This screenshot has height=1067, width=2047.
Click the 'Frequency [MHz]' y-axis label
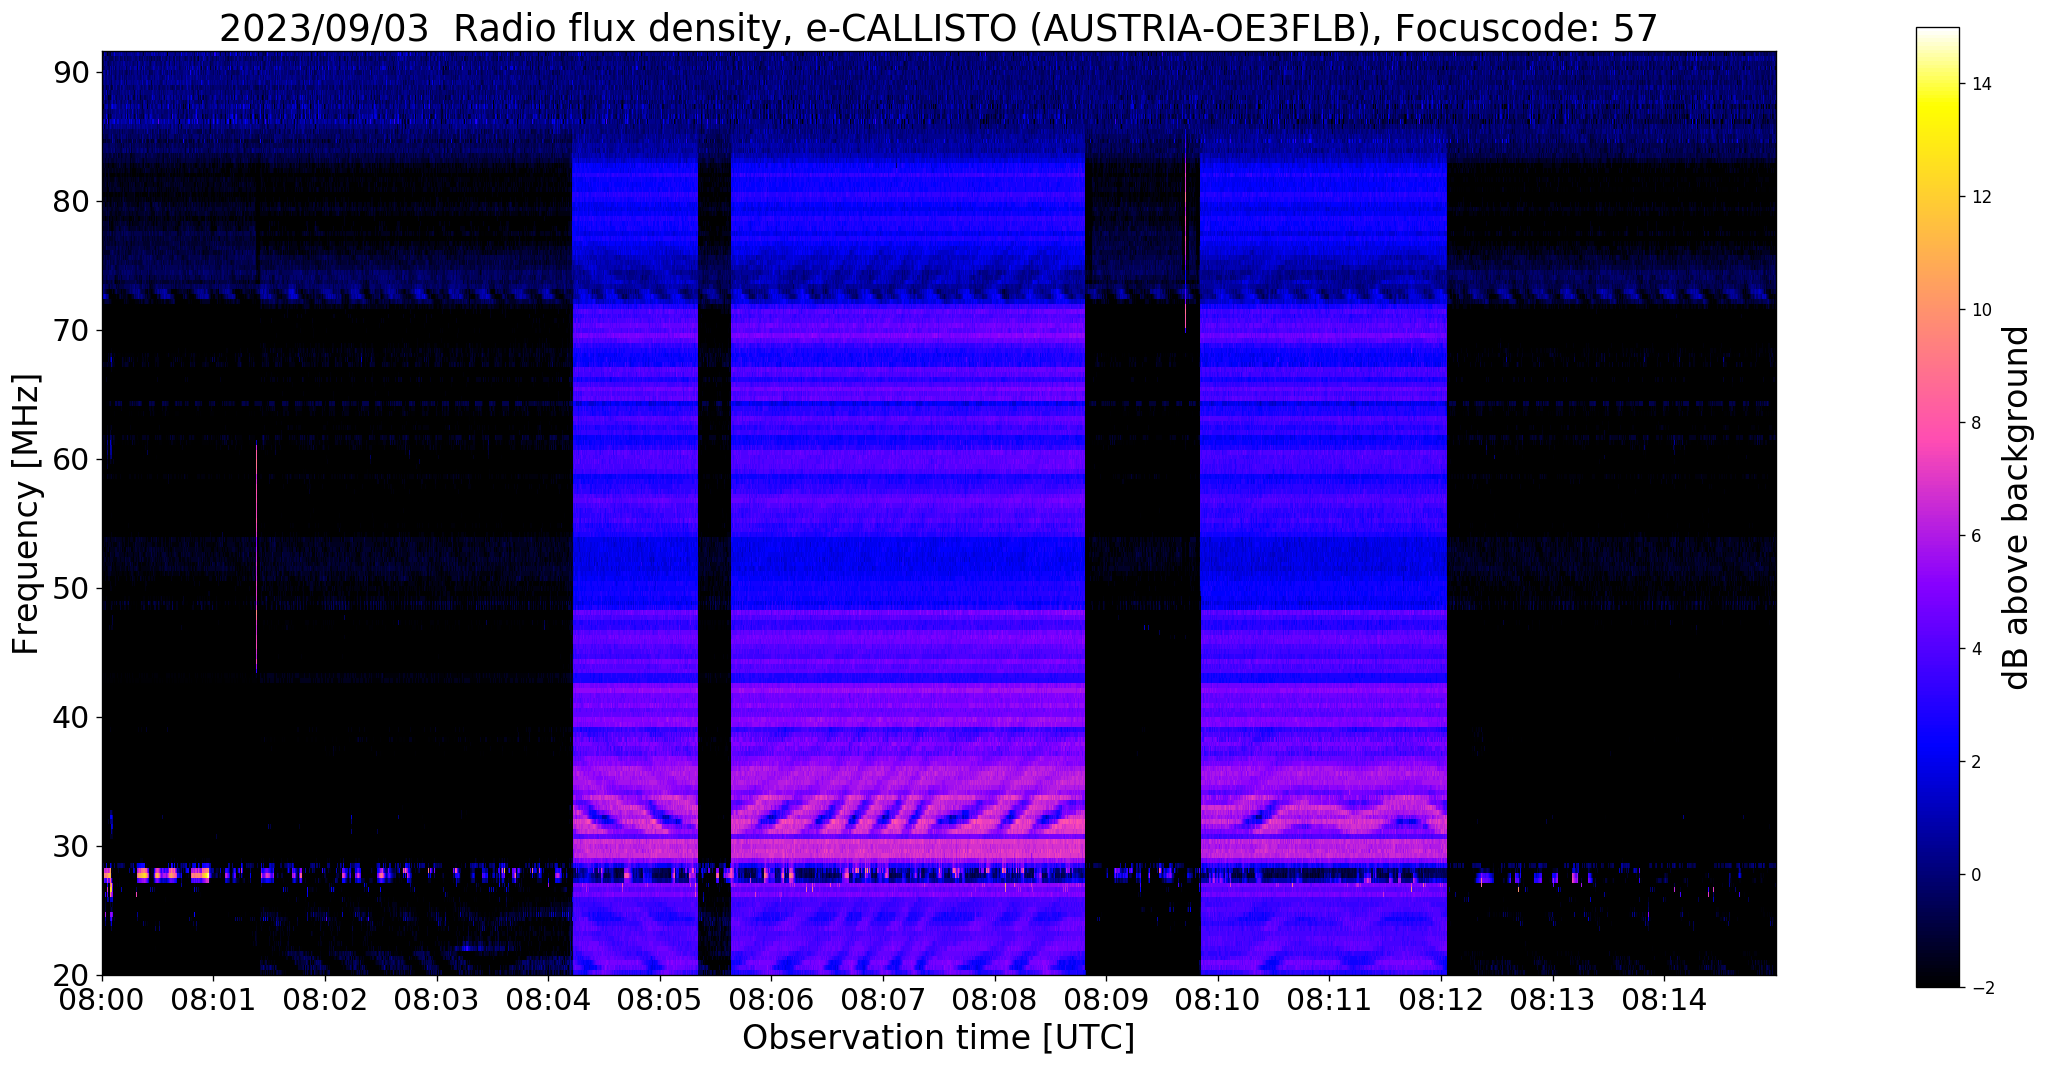coord(26,514)
